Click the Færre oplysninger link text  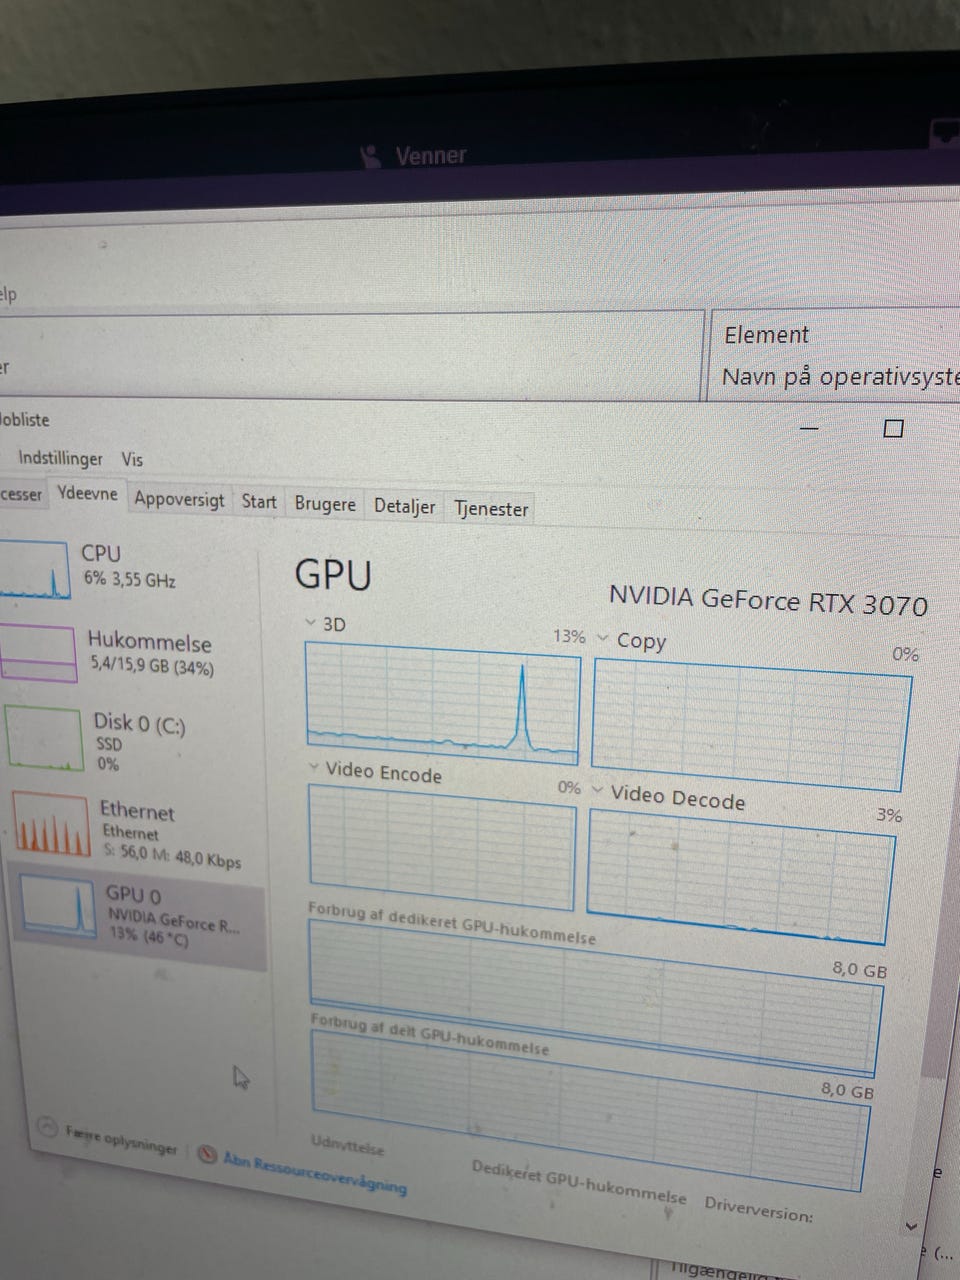pyautogui.click(x=121, y=1140)
